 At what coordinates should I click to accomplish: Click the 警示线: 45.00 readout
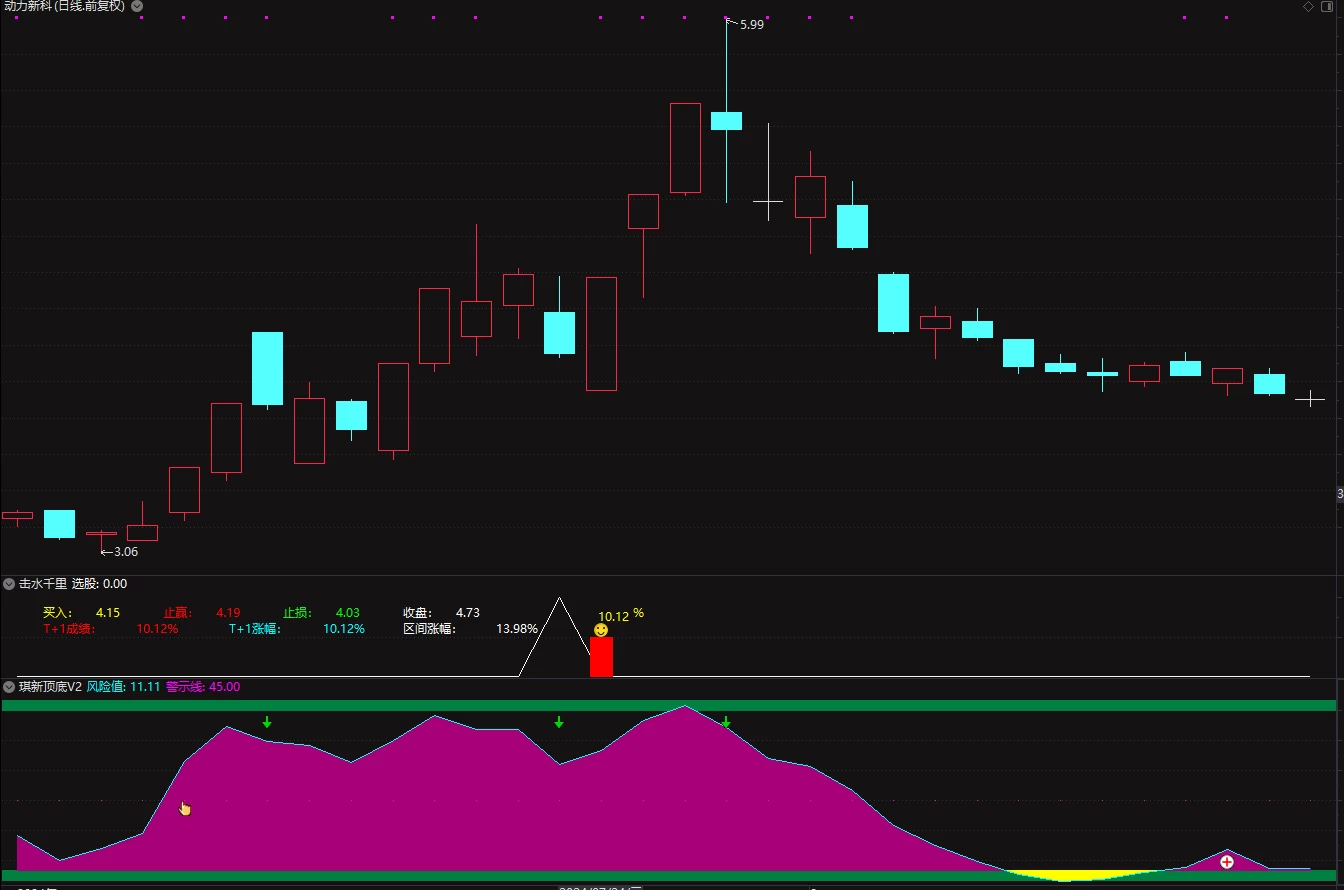203,686
